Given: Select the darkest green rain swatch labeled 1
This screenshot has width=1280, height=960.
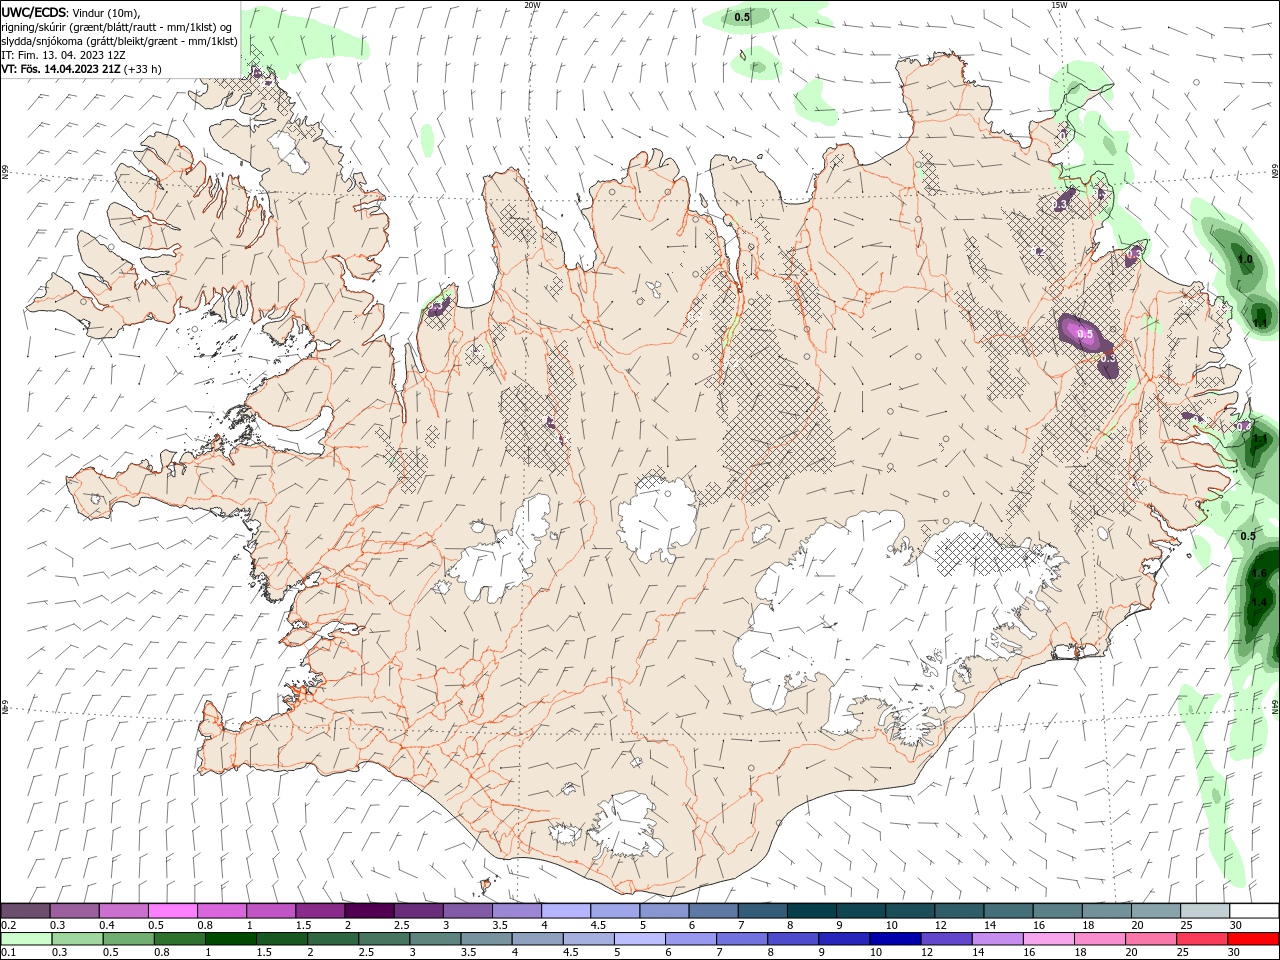Looking at the screenshot, I should [x=231, y=939].
